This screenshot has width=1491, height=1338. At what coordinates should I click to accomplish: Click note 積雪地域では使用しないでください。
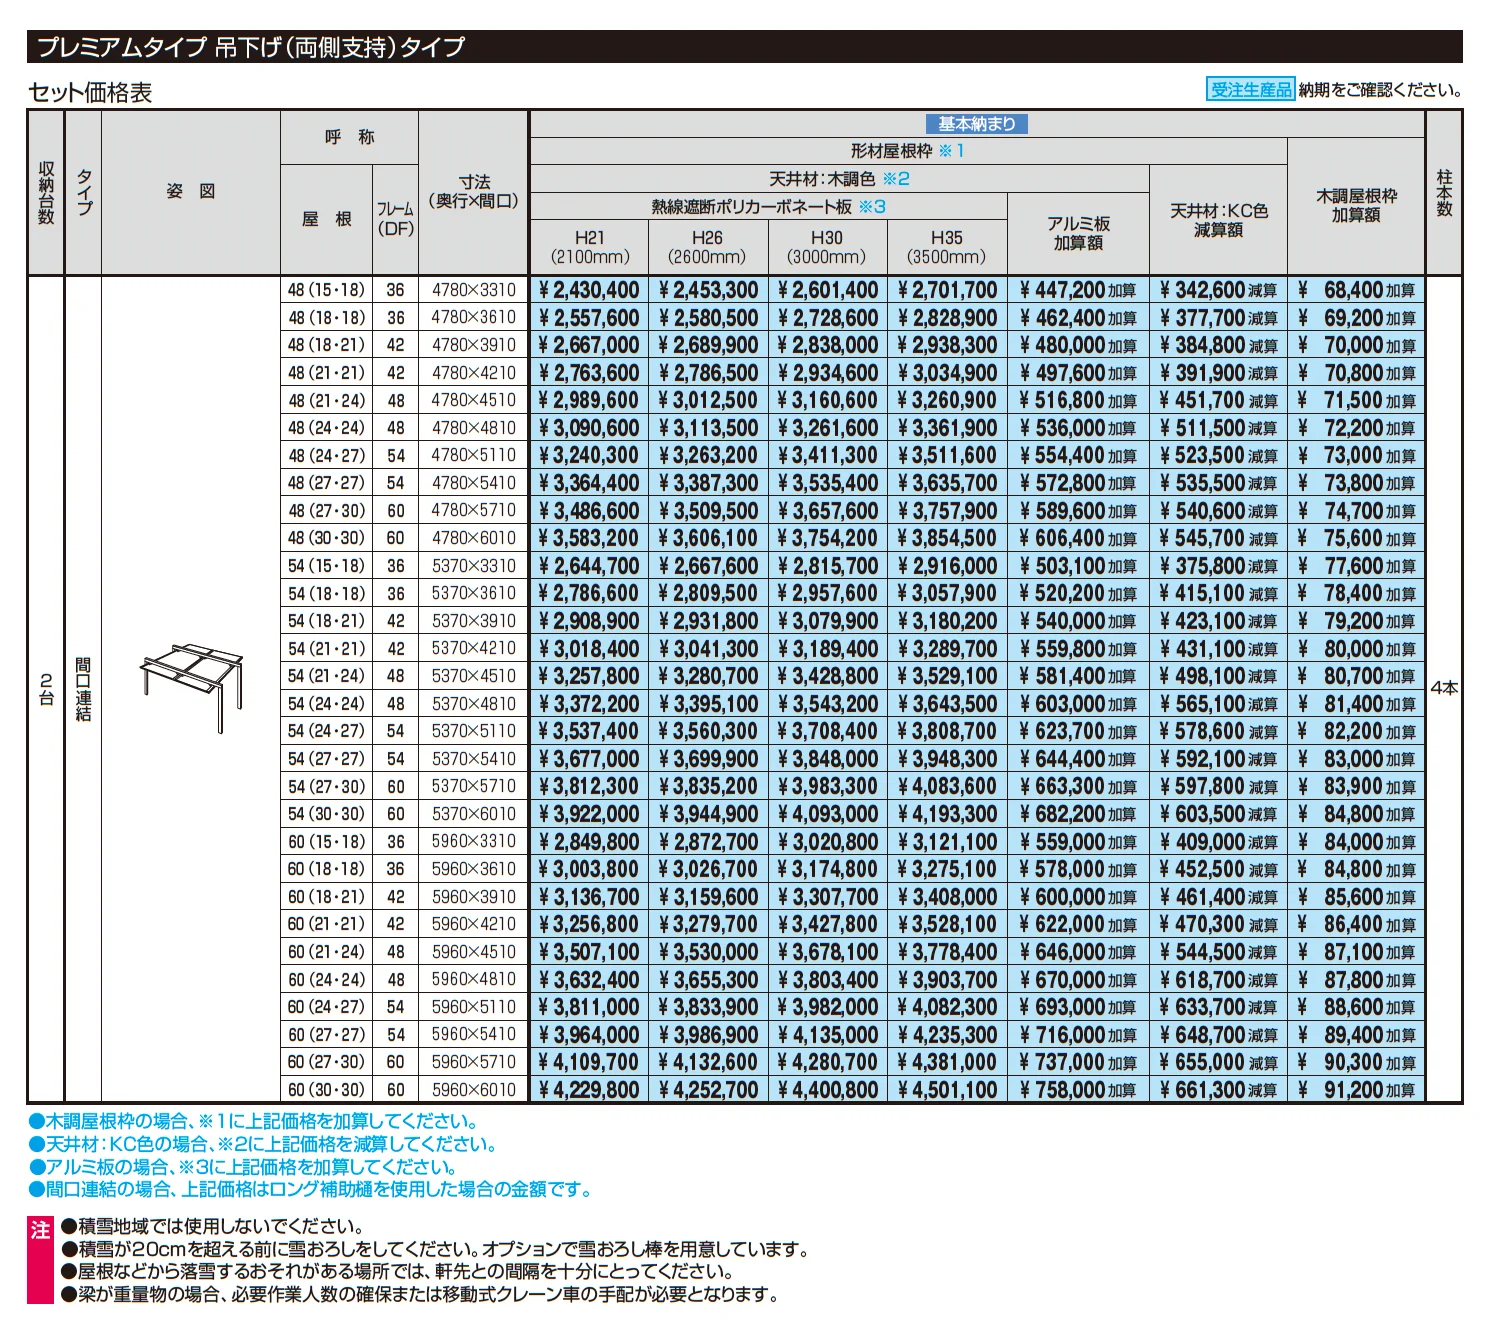[x=214, y=1227]
